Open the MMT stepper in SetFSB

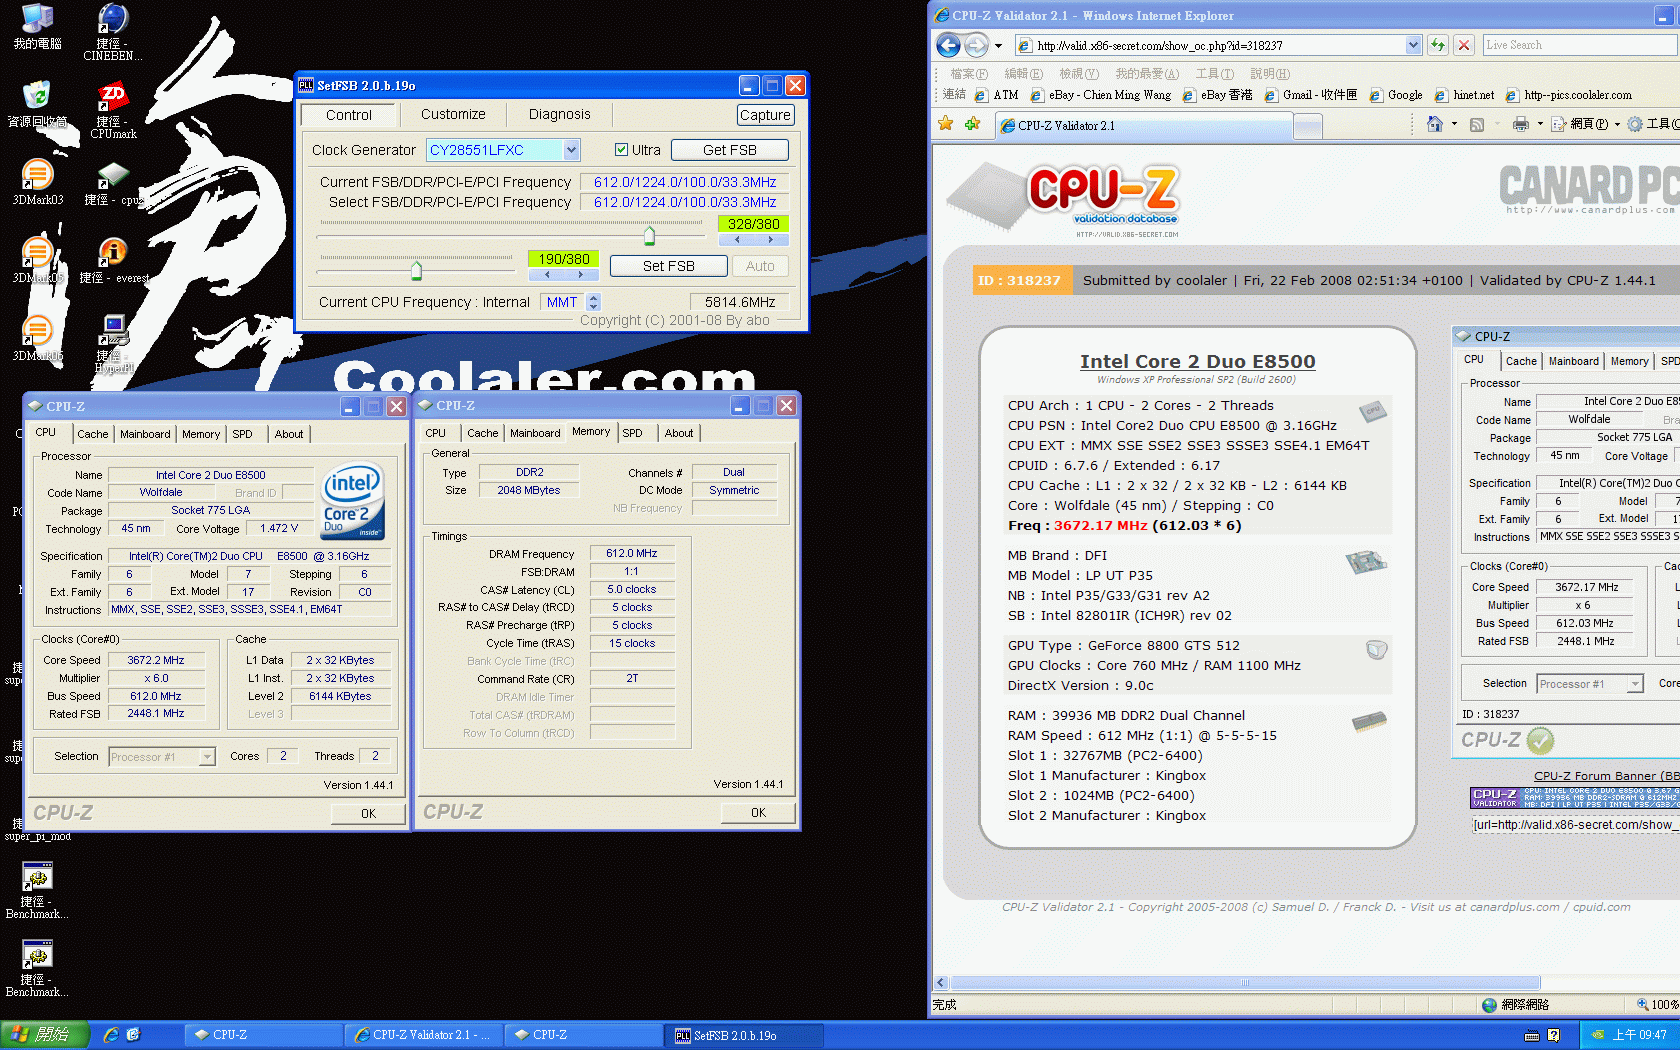(x=593, y=302)
